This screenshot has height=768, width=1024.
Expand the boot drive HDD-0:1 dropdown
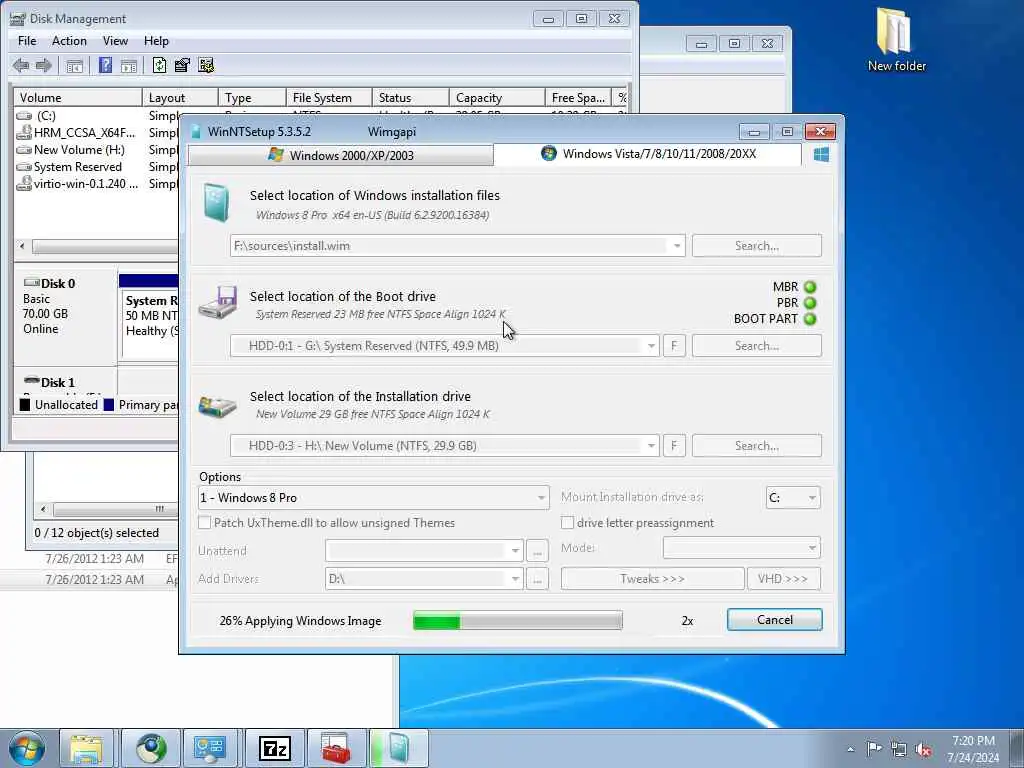click(x=651, y=346)
